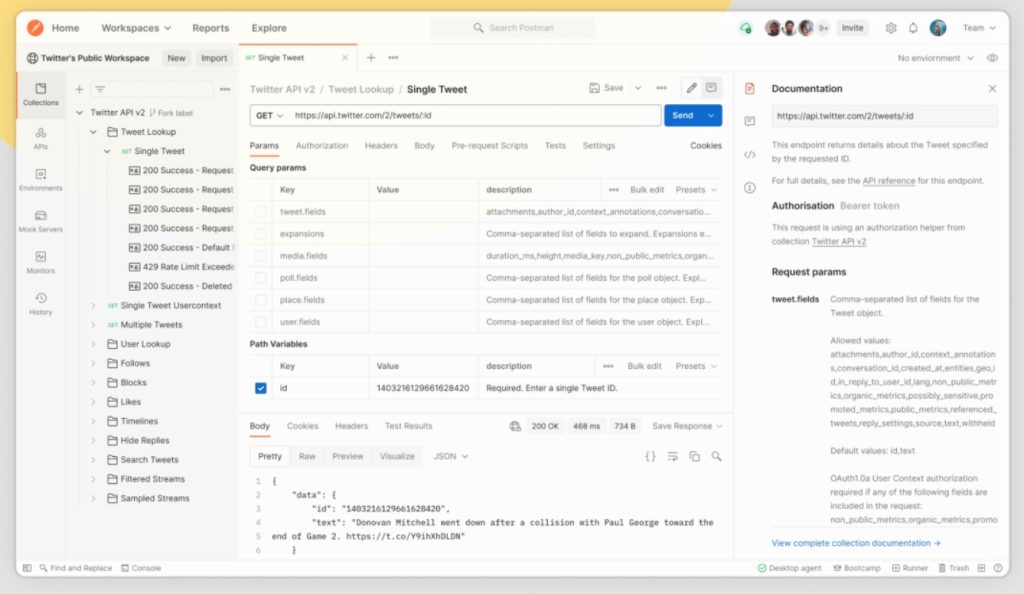Click the Postman logo icon
This screenshot has width=1024, height=594.
35,27
